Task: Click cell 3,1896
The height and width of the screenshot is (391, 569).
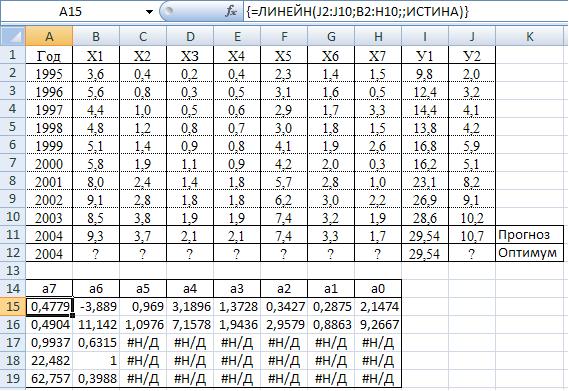Action: [x=190, y=307]
